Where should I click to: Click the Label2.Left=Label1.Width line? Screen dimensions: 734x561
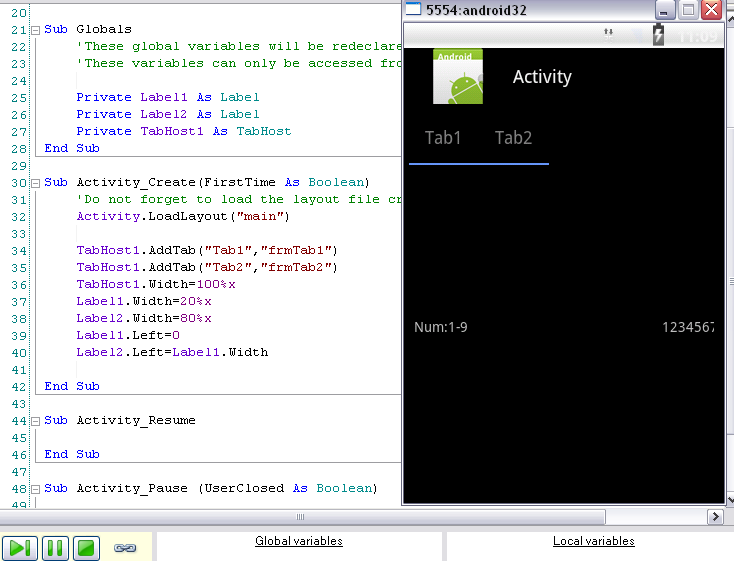coord(172,352)
